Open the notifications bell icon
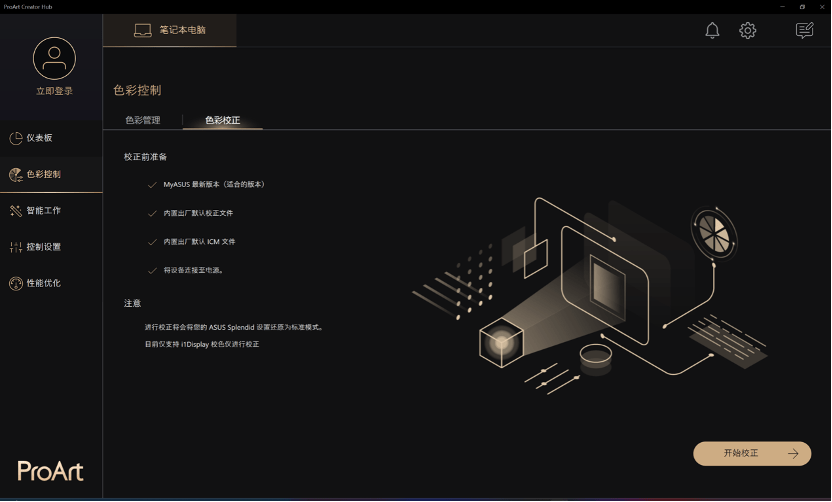 click(x=712, y=31)
